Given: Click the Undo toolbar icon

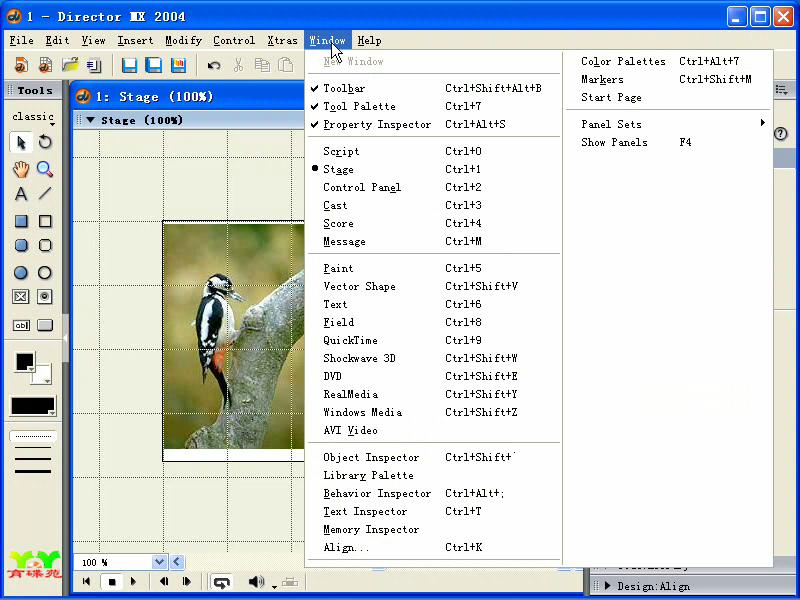Looking at the screenshot, I should click(x=214, y=65).
